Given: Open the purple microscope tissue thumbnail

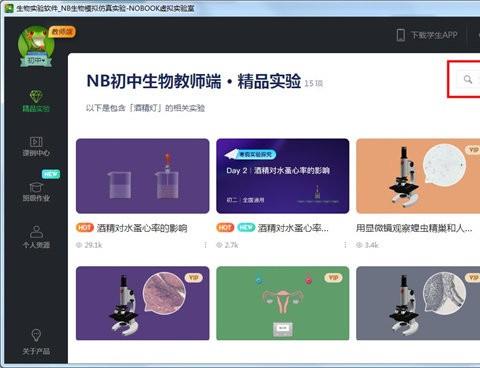Looking at the screenshot, I should coord(143,303).
